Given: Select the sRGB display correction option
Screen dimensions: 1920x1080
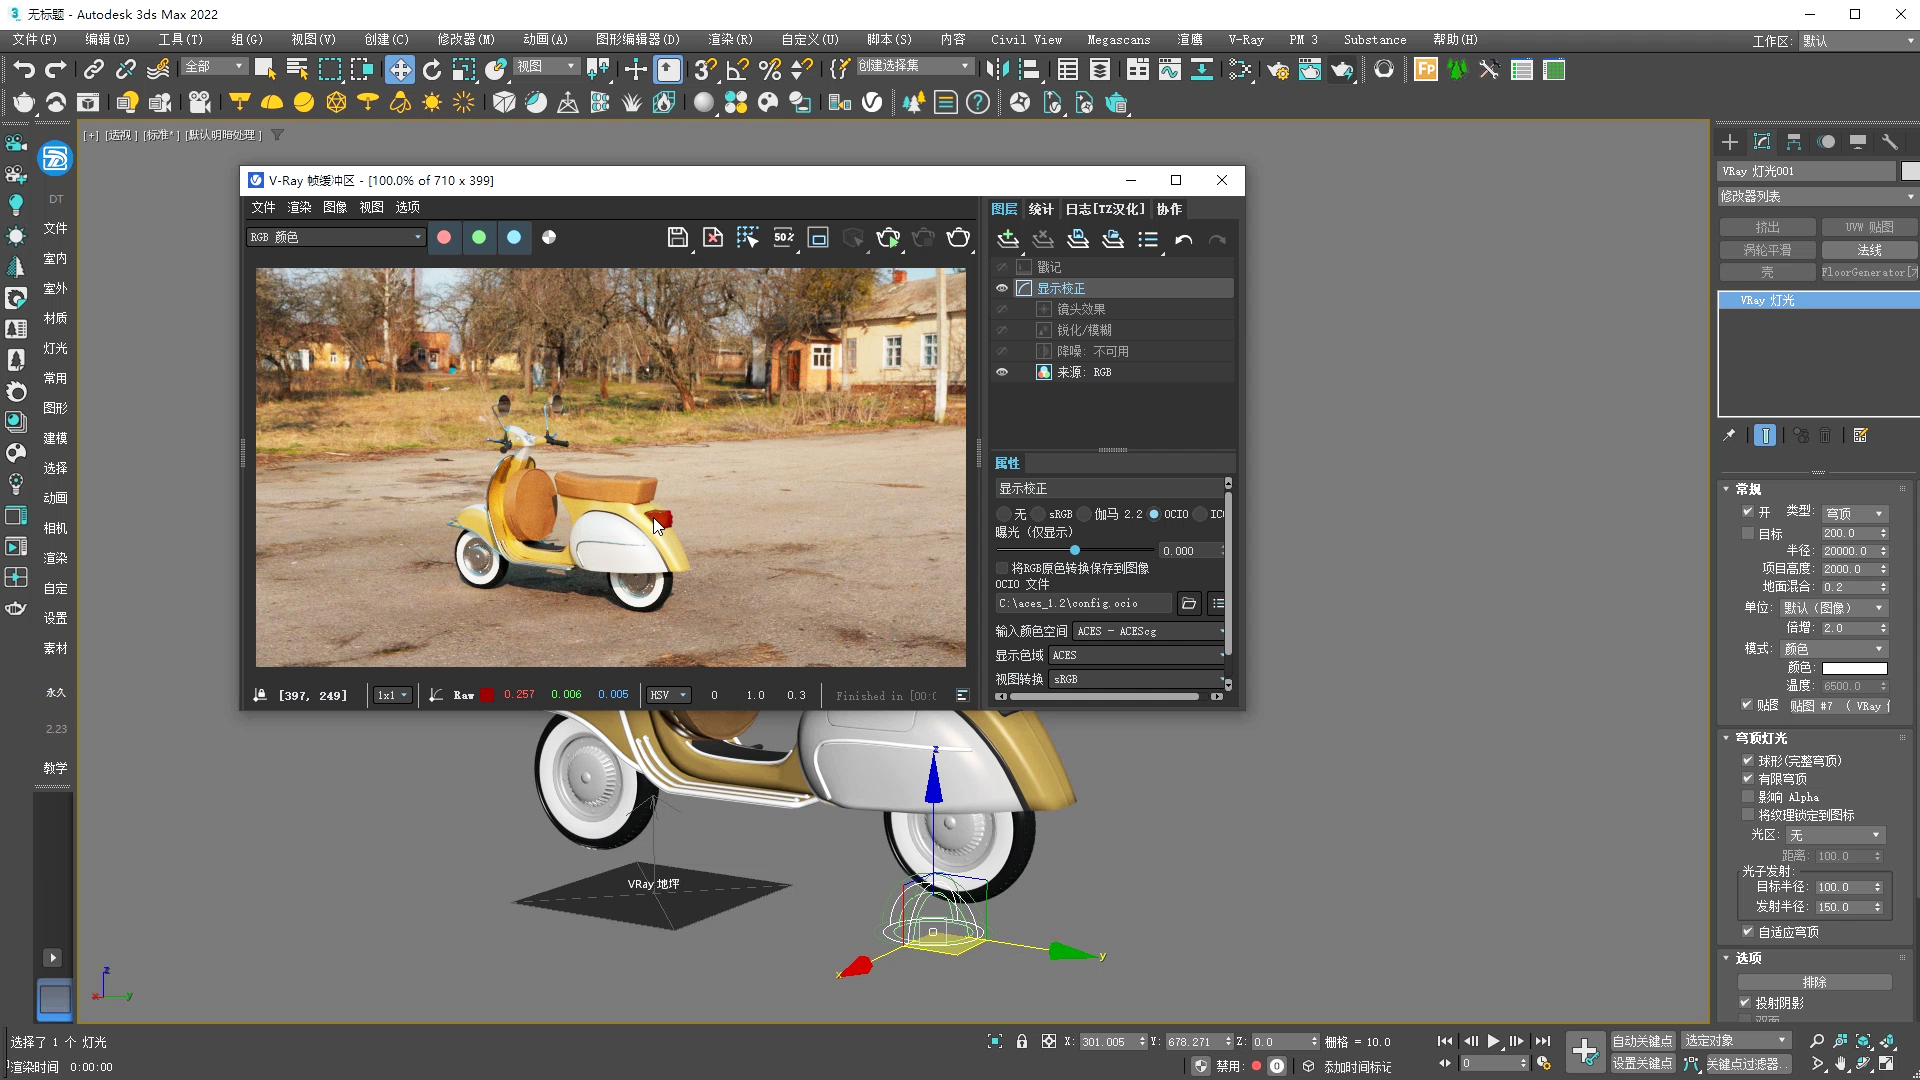Looking at the screenshot, I should coord(1040,514).
